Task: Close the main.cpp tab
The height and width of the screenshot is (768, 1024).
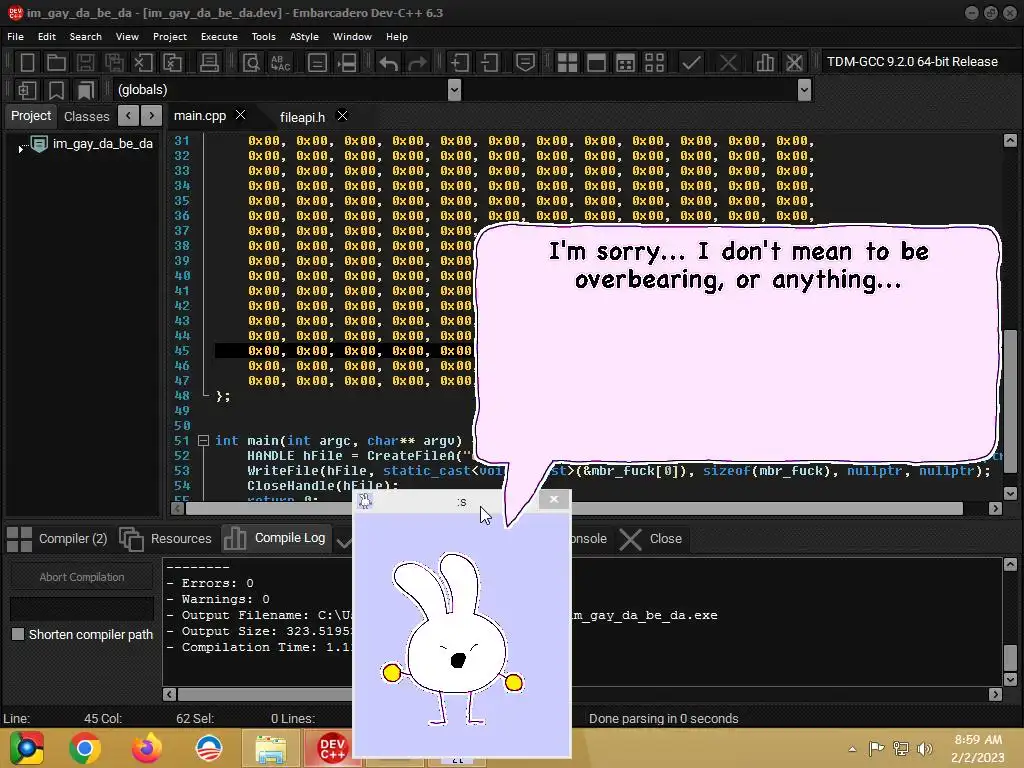Action: pyautogui.click(x=240, y=115)
